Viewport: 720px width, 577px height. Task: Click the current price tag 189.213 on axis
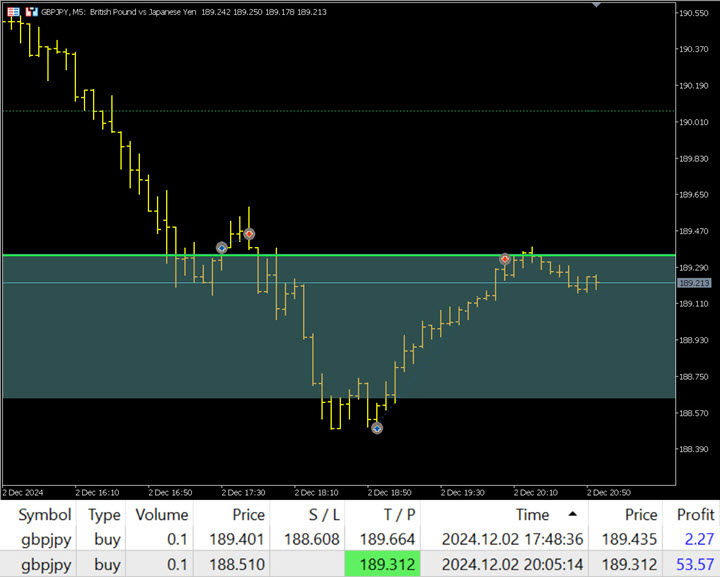point(693,283)
